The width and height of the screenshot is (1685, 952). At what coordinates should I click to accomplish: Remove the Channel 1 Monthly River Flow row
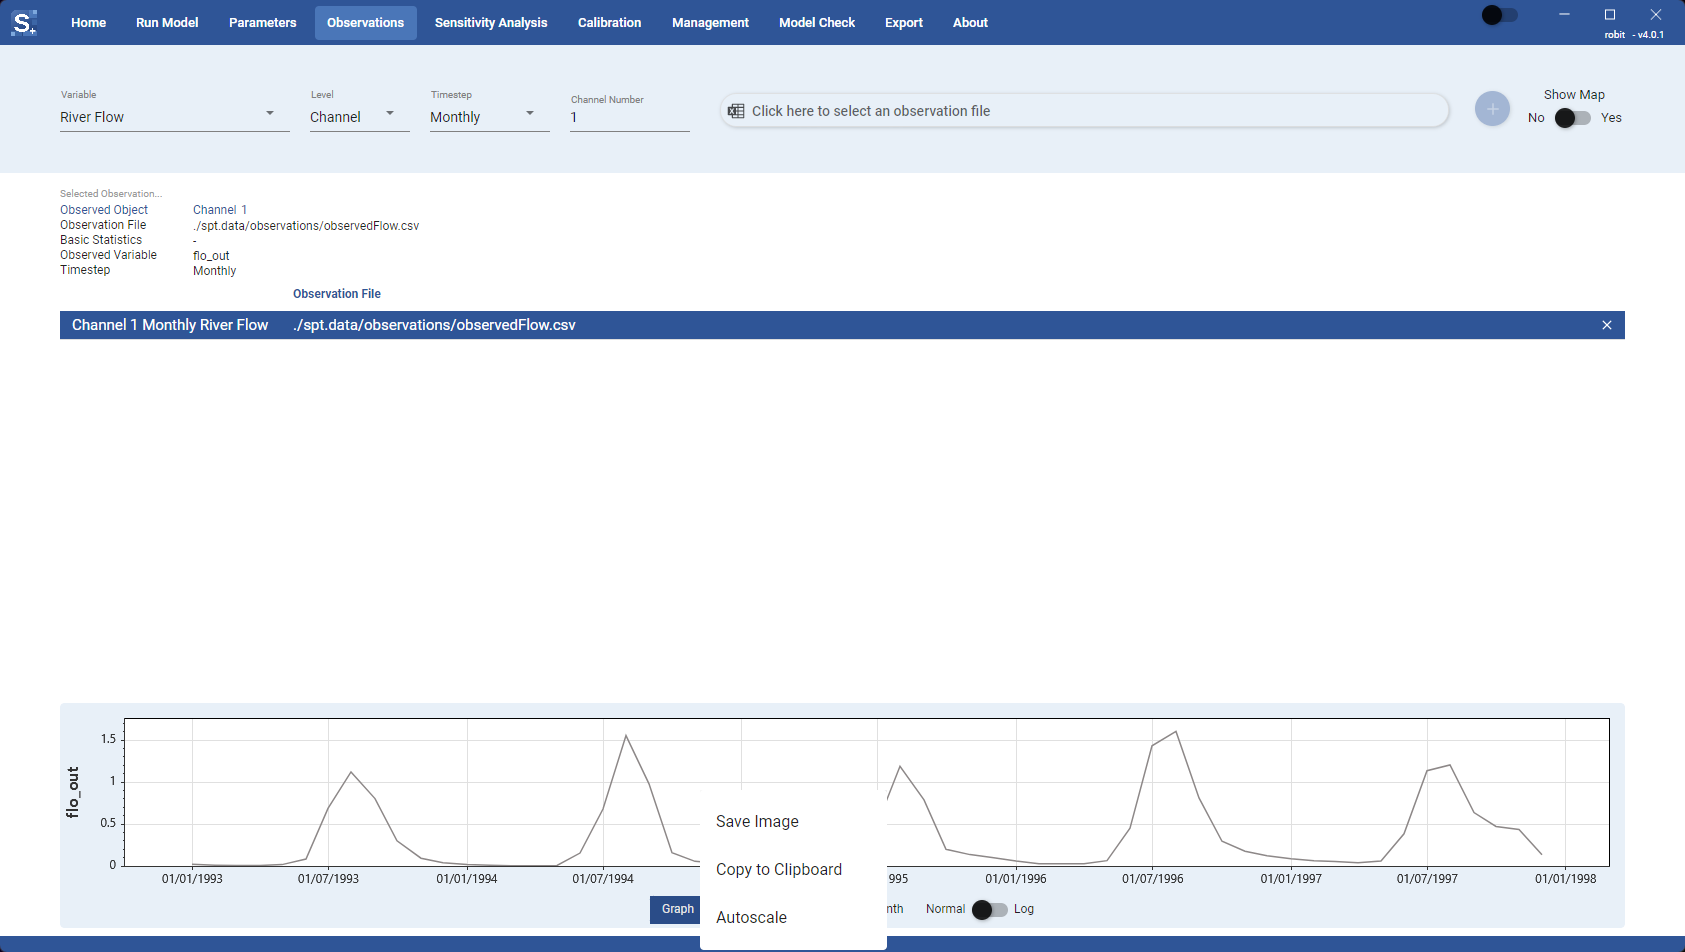coord(1607,325)
